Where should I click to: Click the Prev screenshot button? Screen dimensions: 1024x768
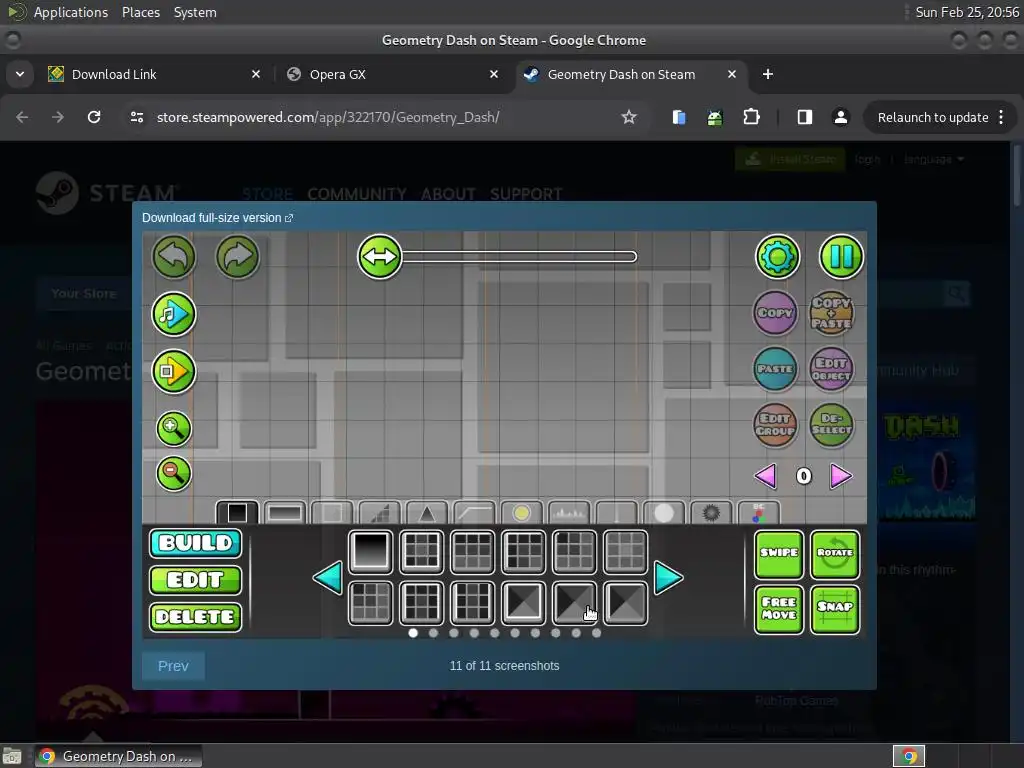(x=173, y=666)
